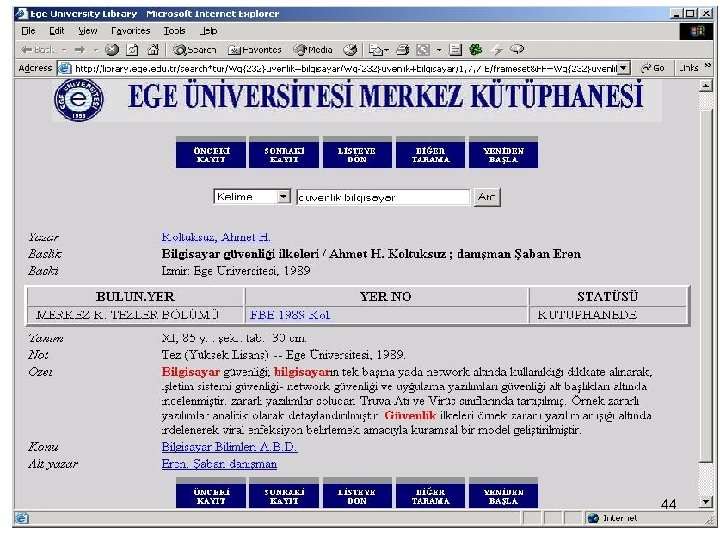This screenshot has height=540, width=720.
Task: Click the Go button beside address
Action: click(653, 68)
